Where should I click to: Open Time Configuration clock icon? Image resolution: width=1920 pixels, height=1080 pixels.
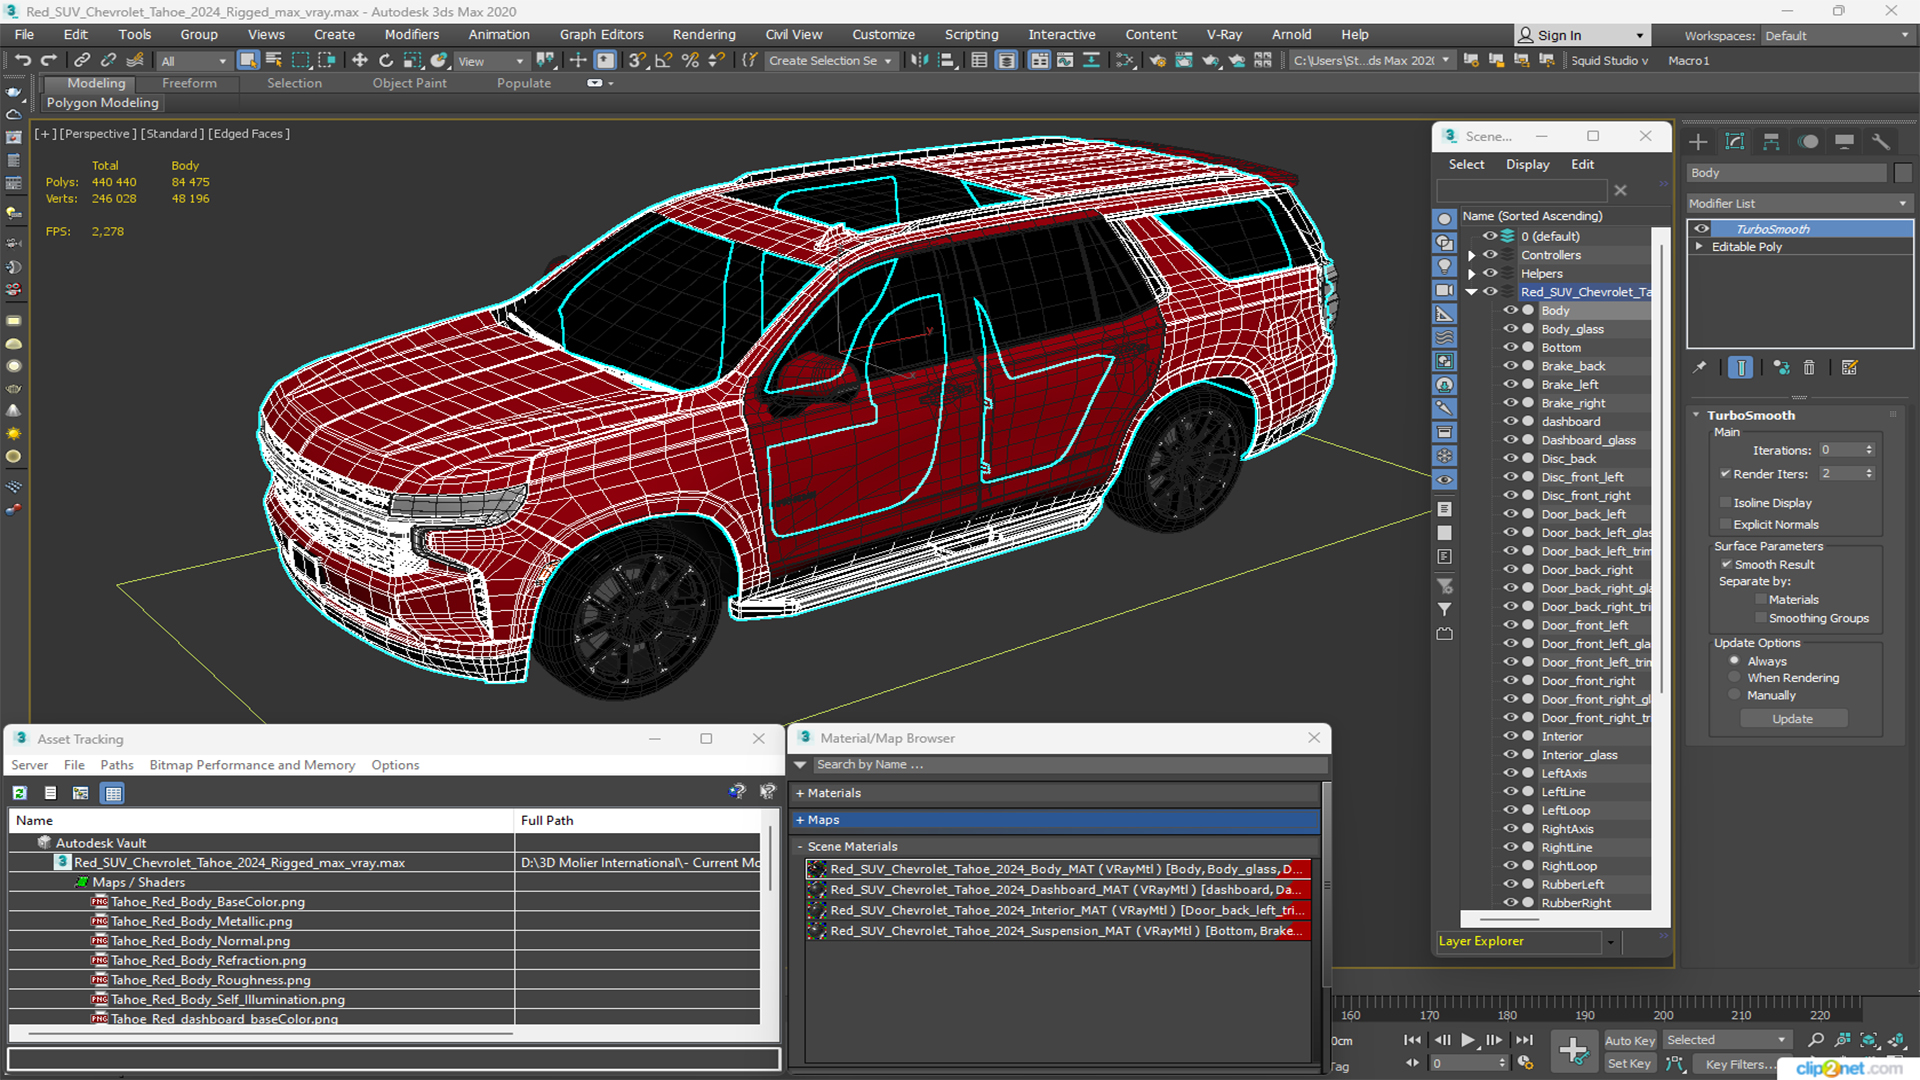click(x=1525, y=1063)
